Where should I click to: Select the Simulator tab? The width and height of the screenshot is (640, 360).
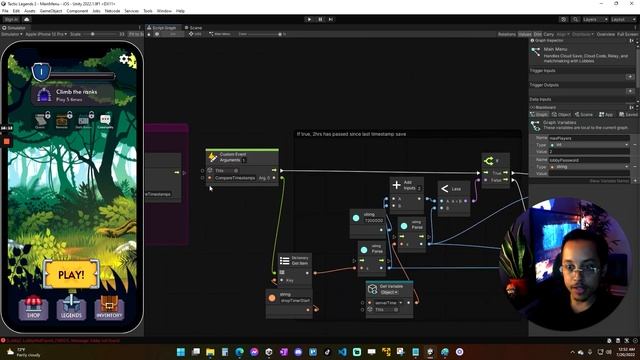[14, 28]
